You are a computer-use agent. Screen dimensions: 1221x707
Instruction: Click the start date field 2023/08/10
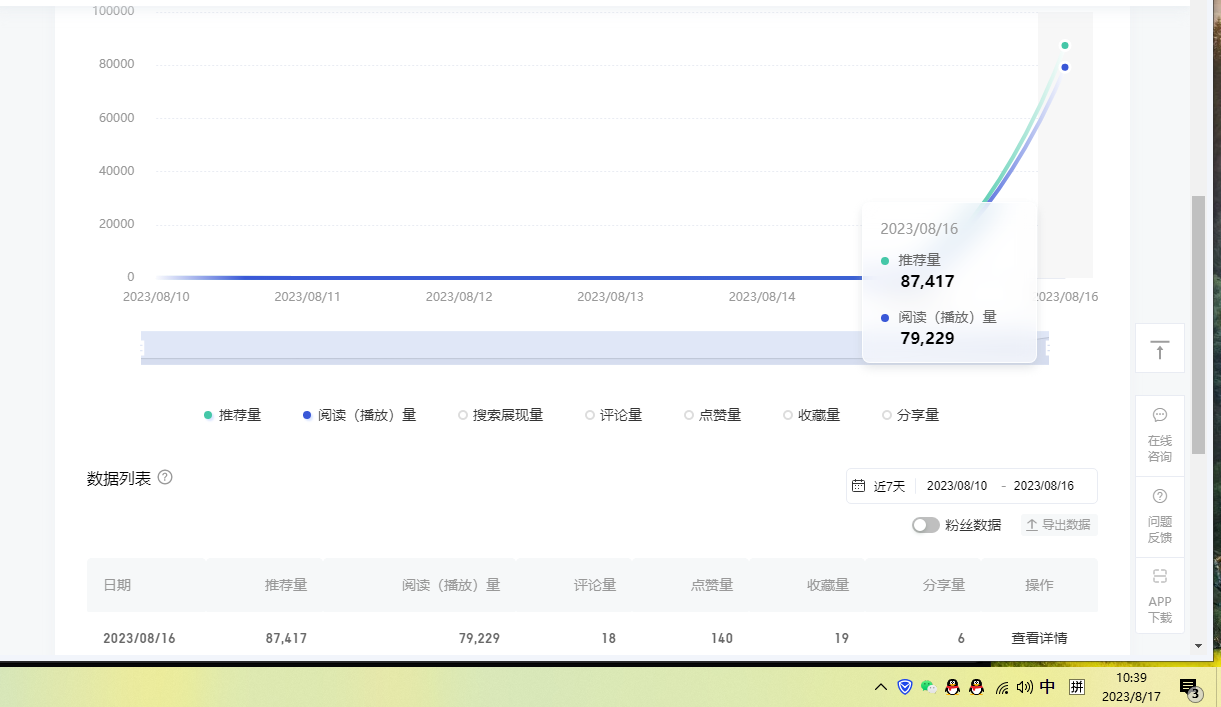pos(957,486)
